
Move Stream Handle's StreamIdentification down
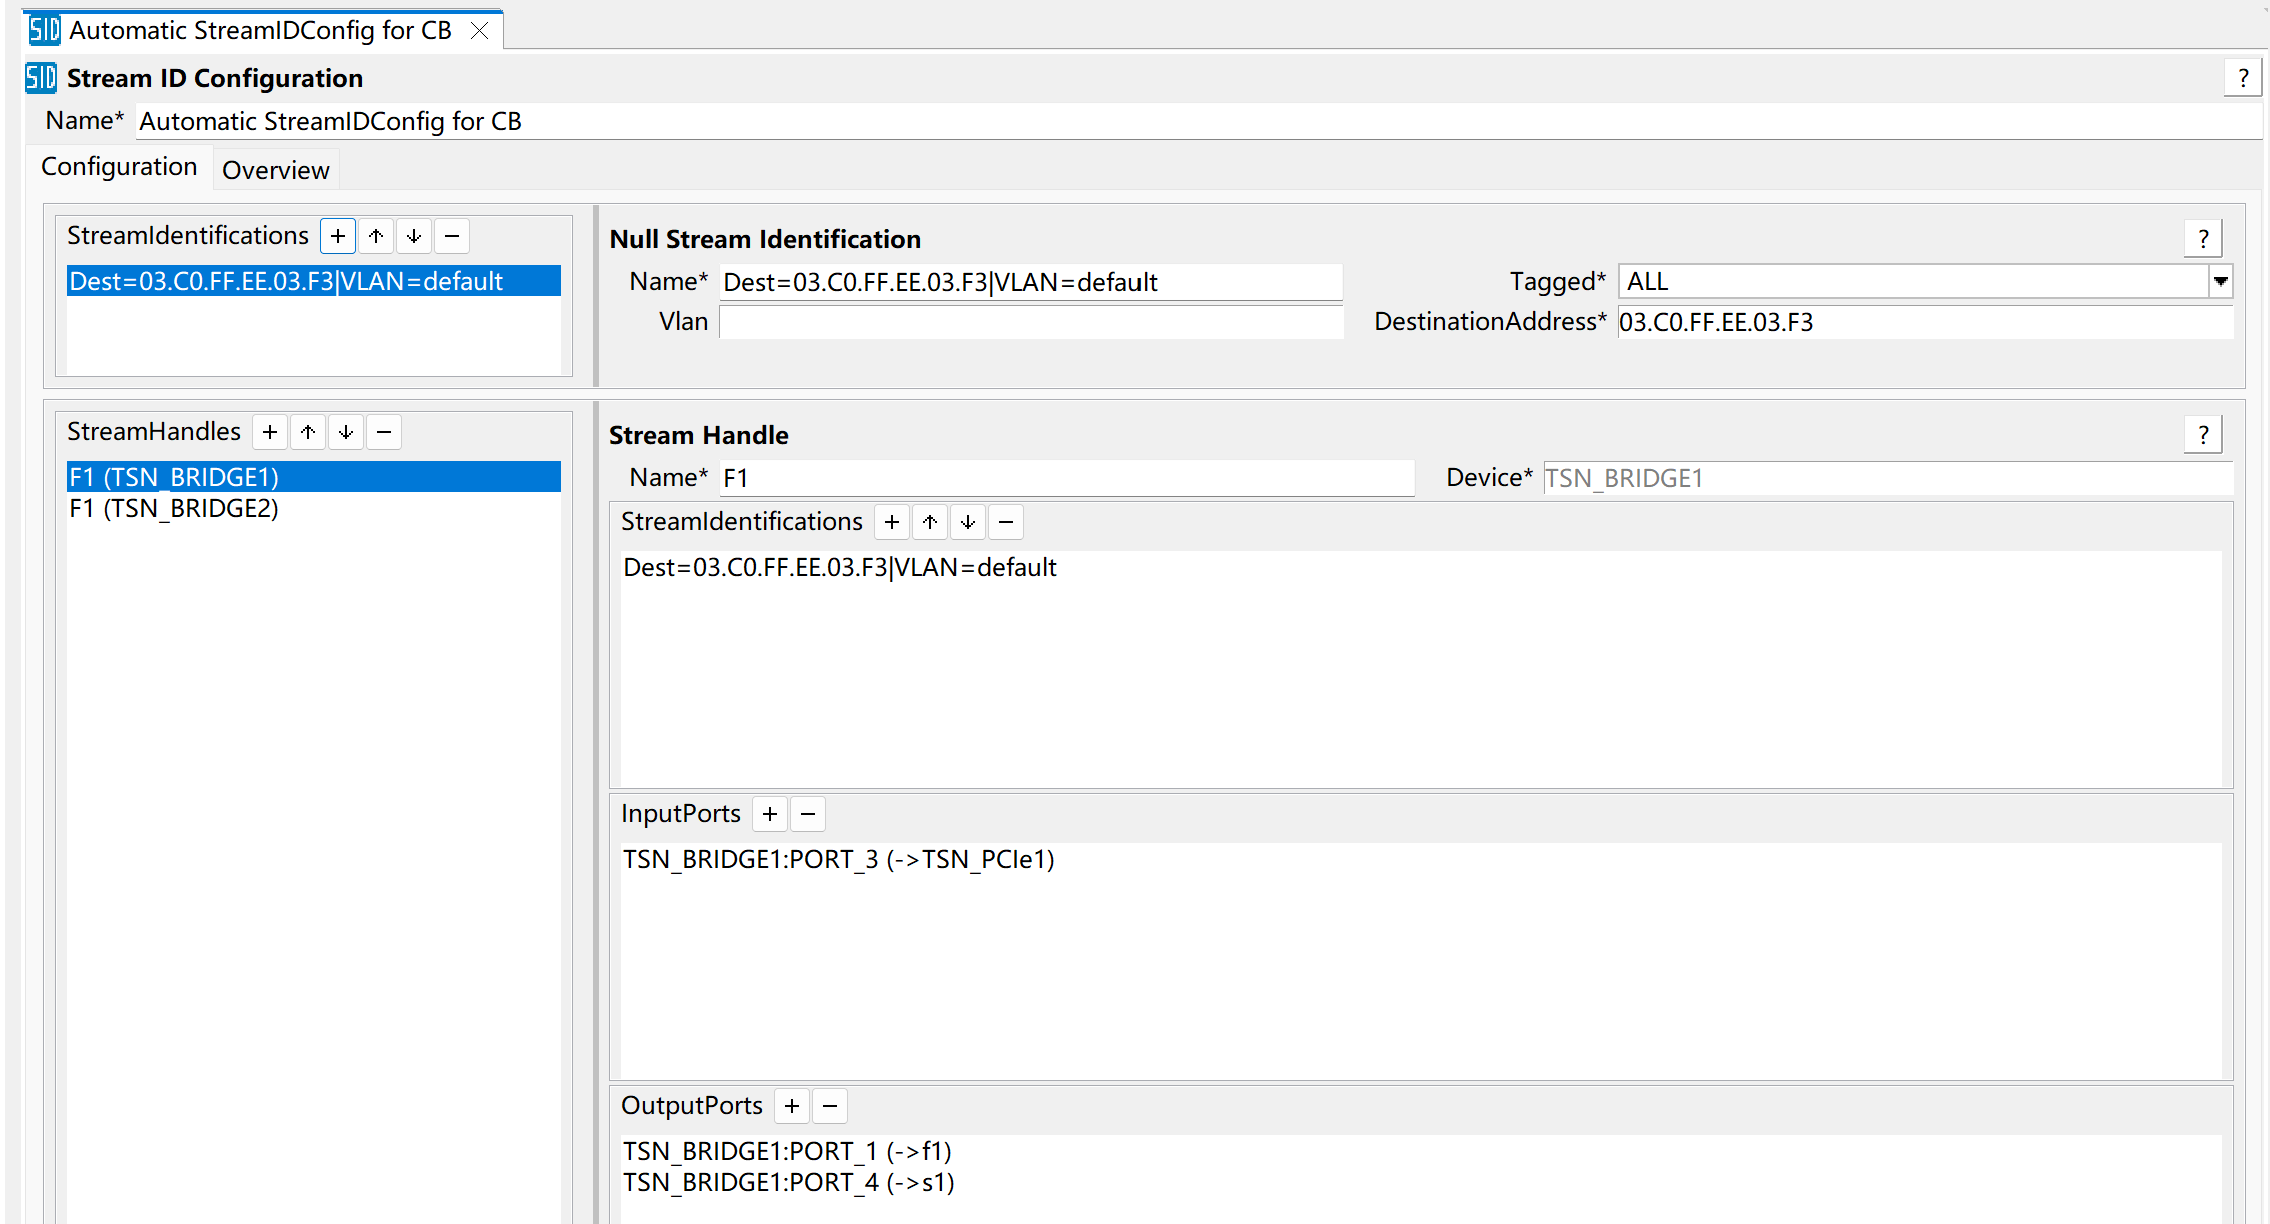pyautogui.click(x=968, y=522)
